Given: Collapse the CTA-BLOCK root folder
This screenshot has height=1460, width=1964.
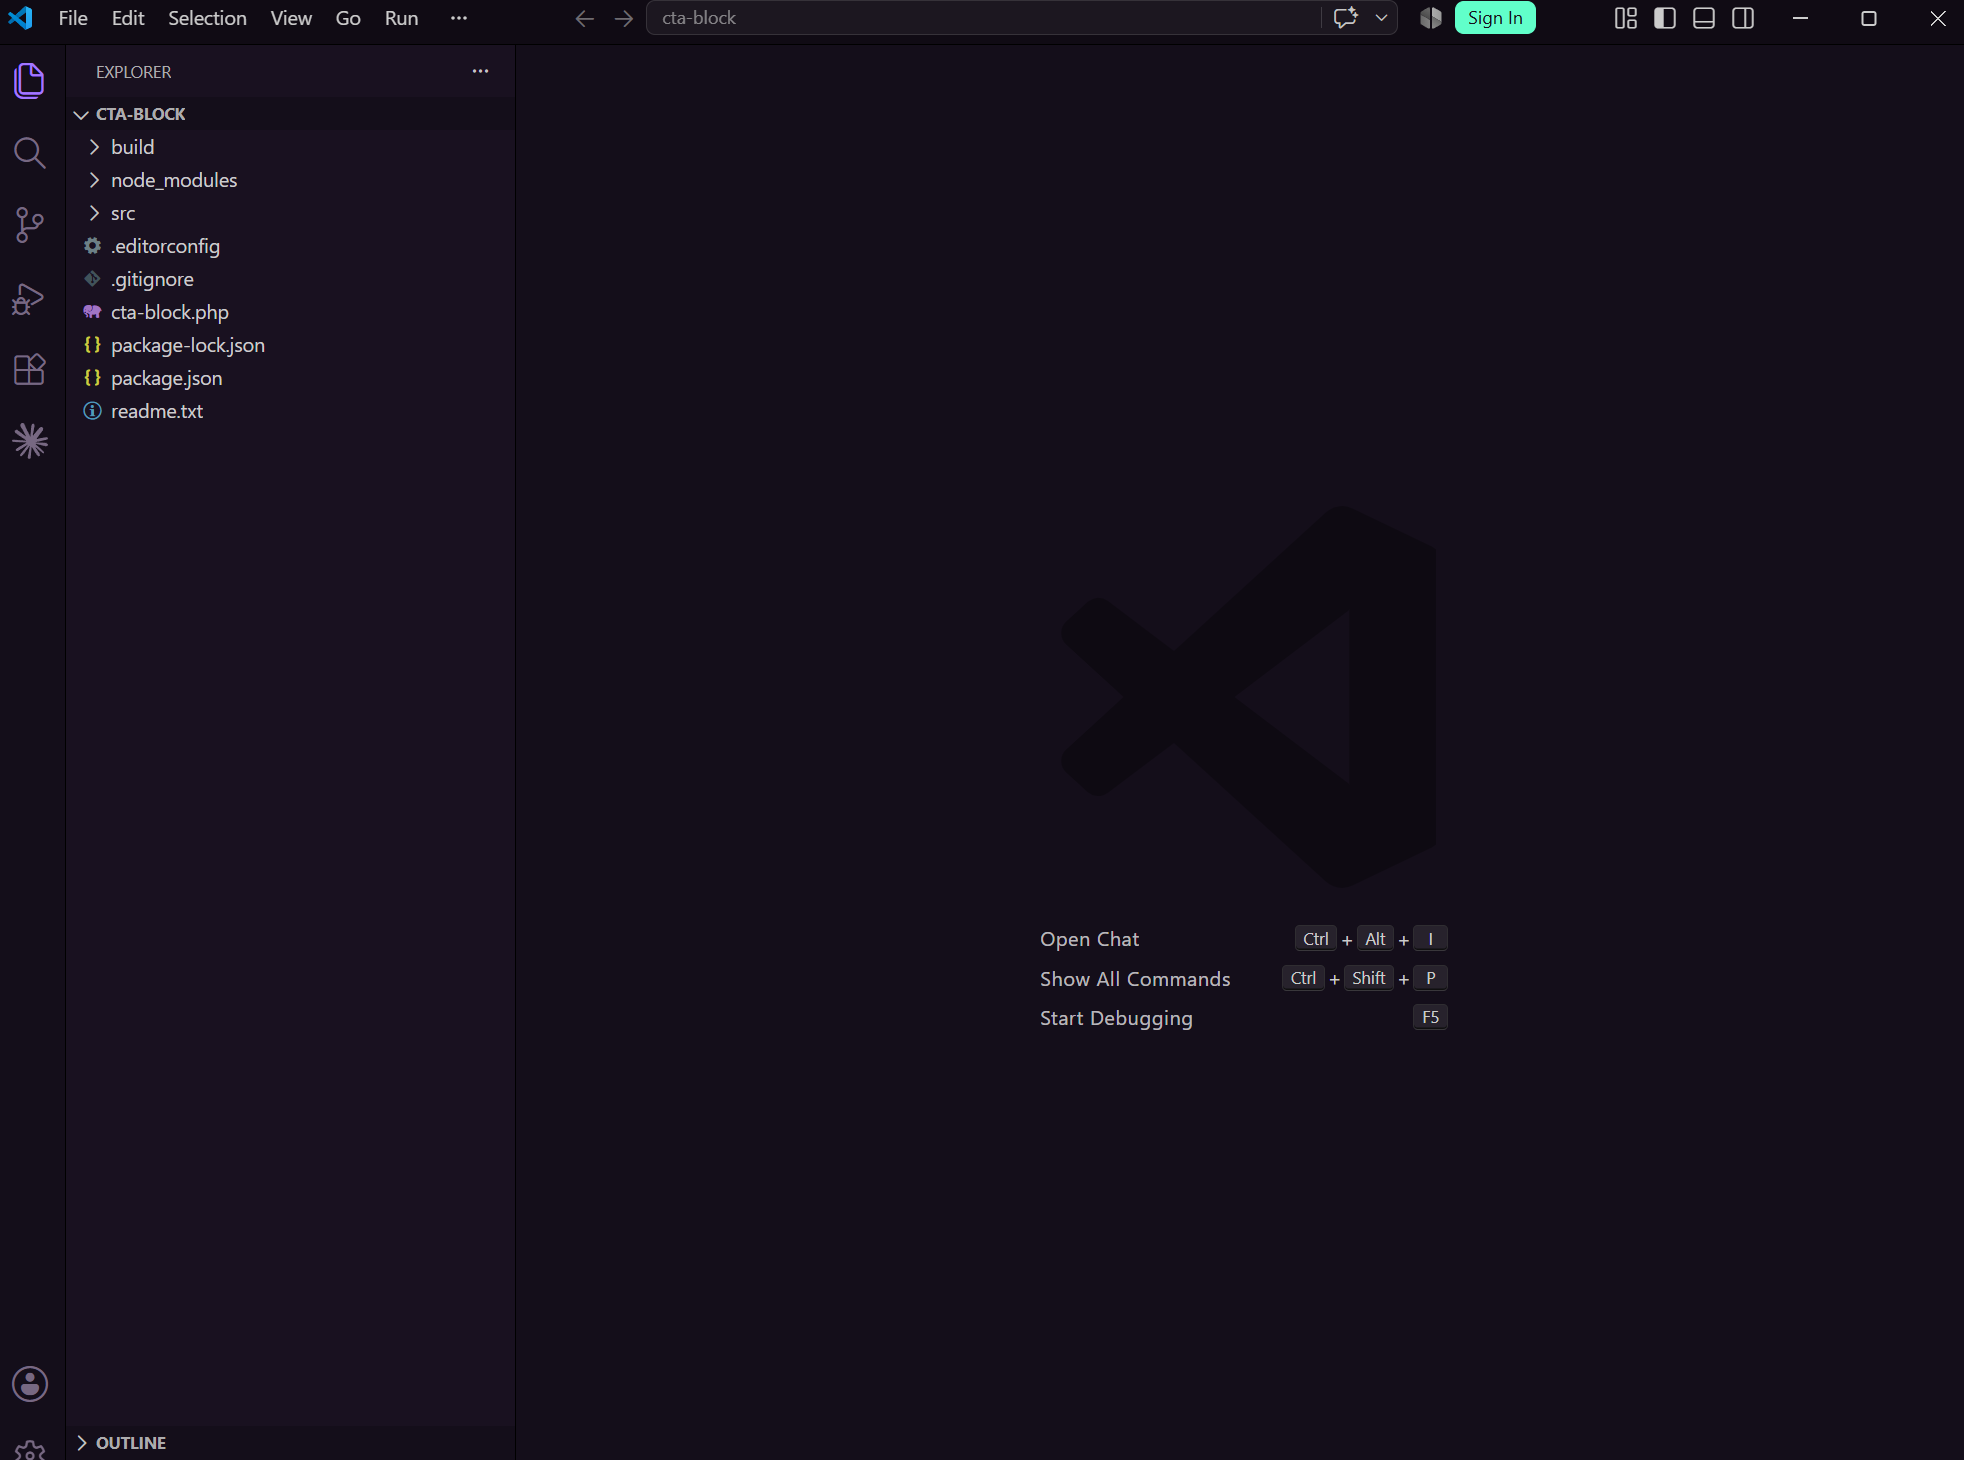Looking at the screenshot, I should coord(290,114).
